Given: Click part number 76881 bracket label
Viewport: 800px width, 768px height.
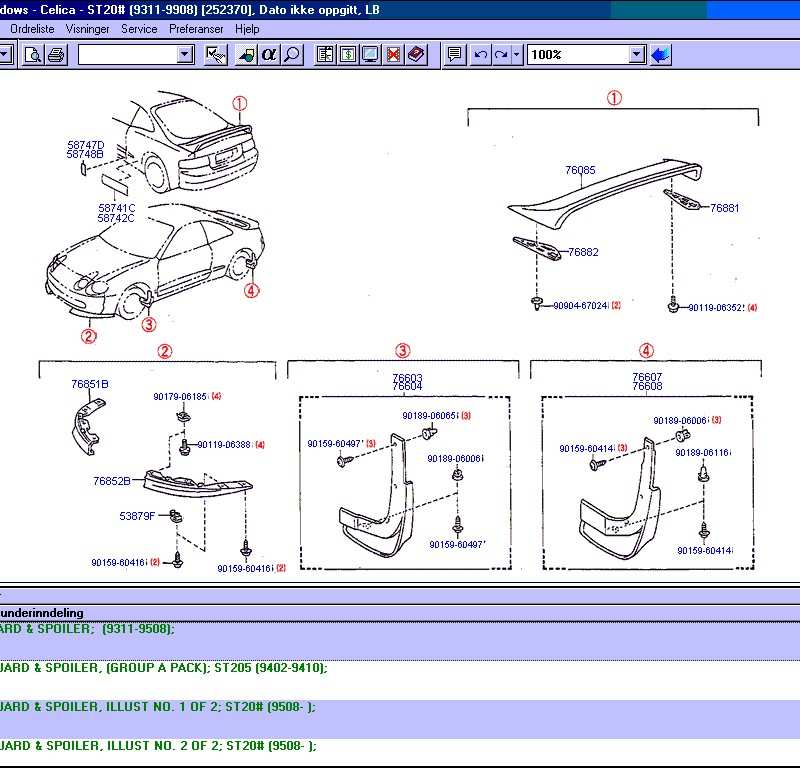Looking at the screenshot, I should tap(724, 208).
